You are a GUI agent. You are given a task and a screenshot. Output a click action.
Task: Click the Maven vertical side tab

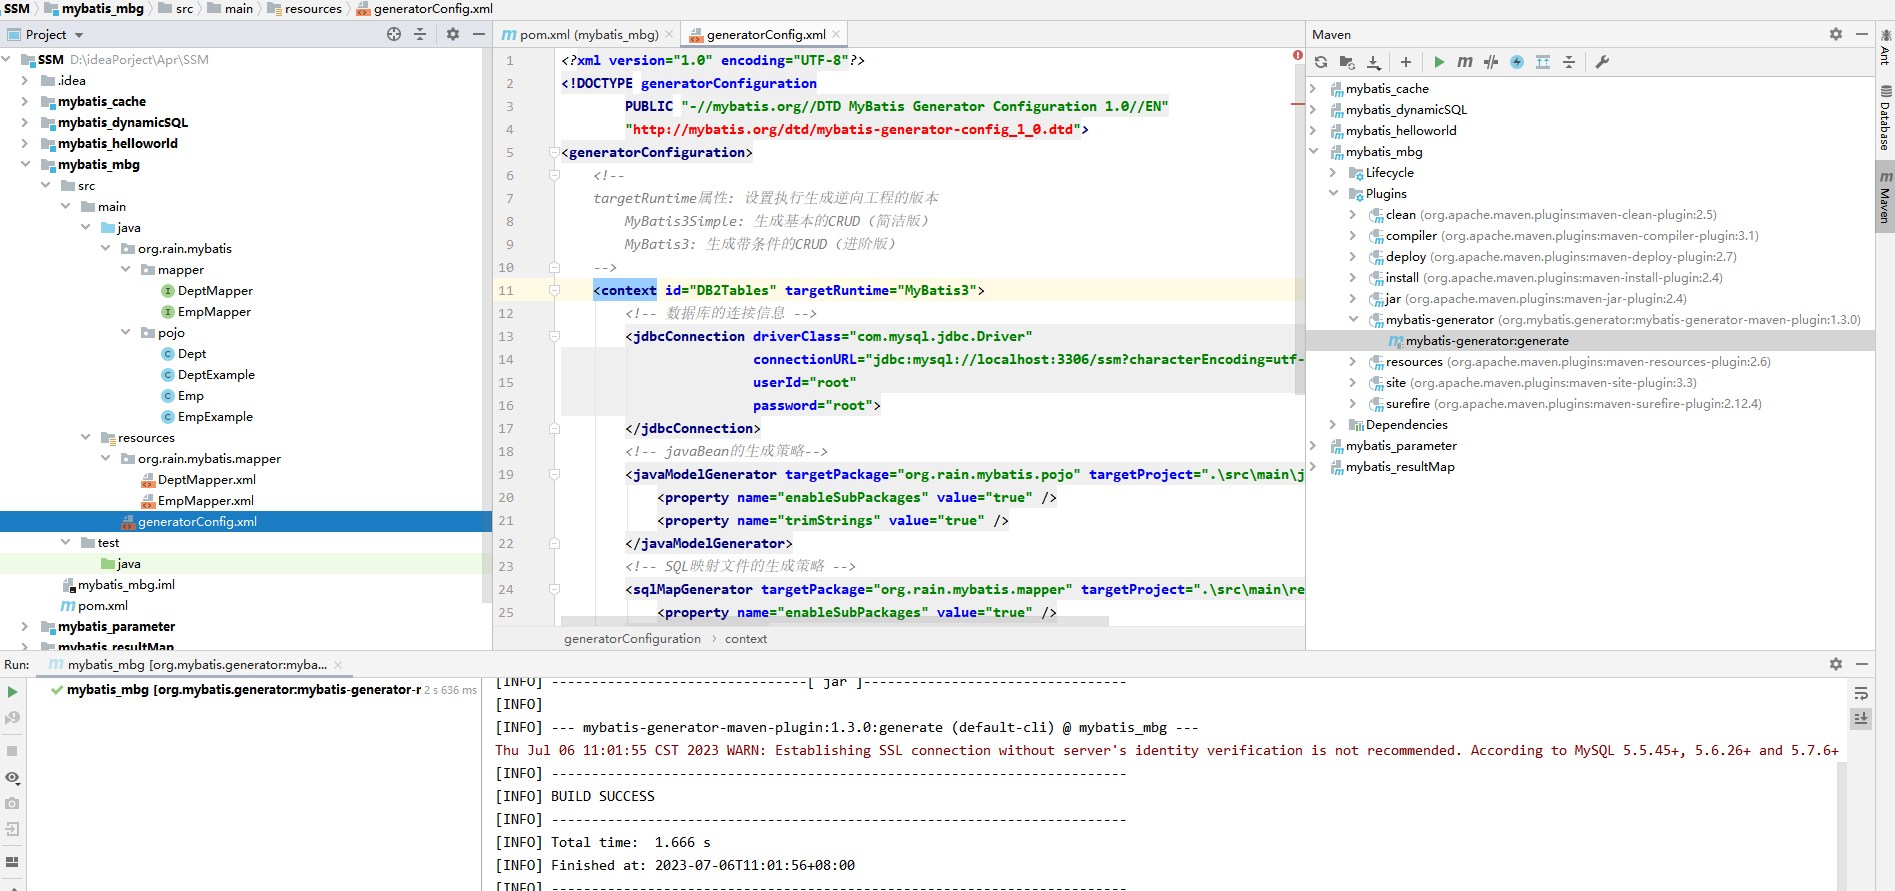pos(1885,197)
